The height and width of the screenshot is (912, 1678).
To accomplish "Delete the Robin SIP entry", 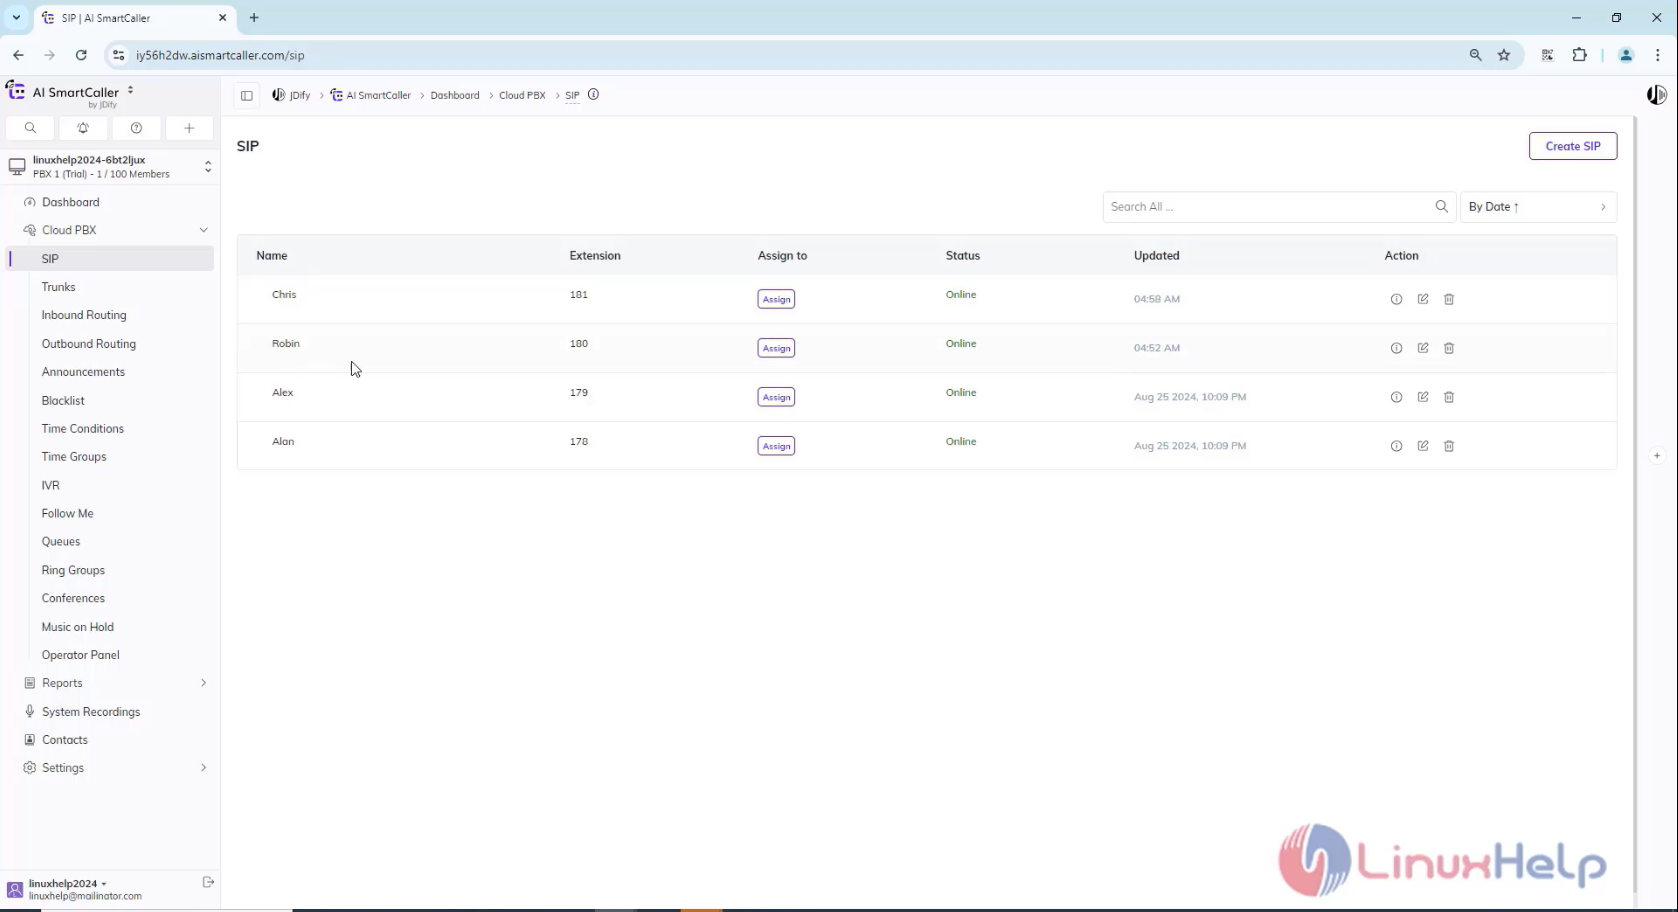I will (1449, 348).
